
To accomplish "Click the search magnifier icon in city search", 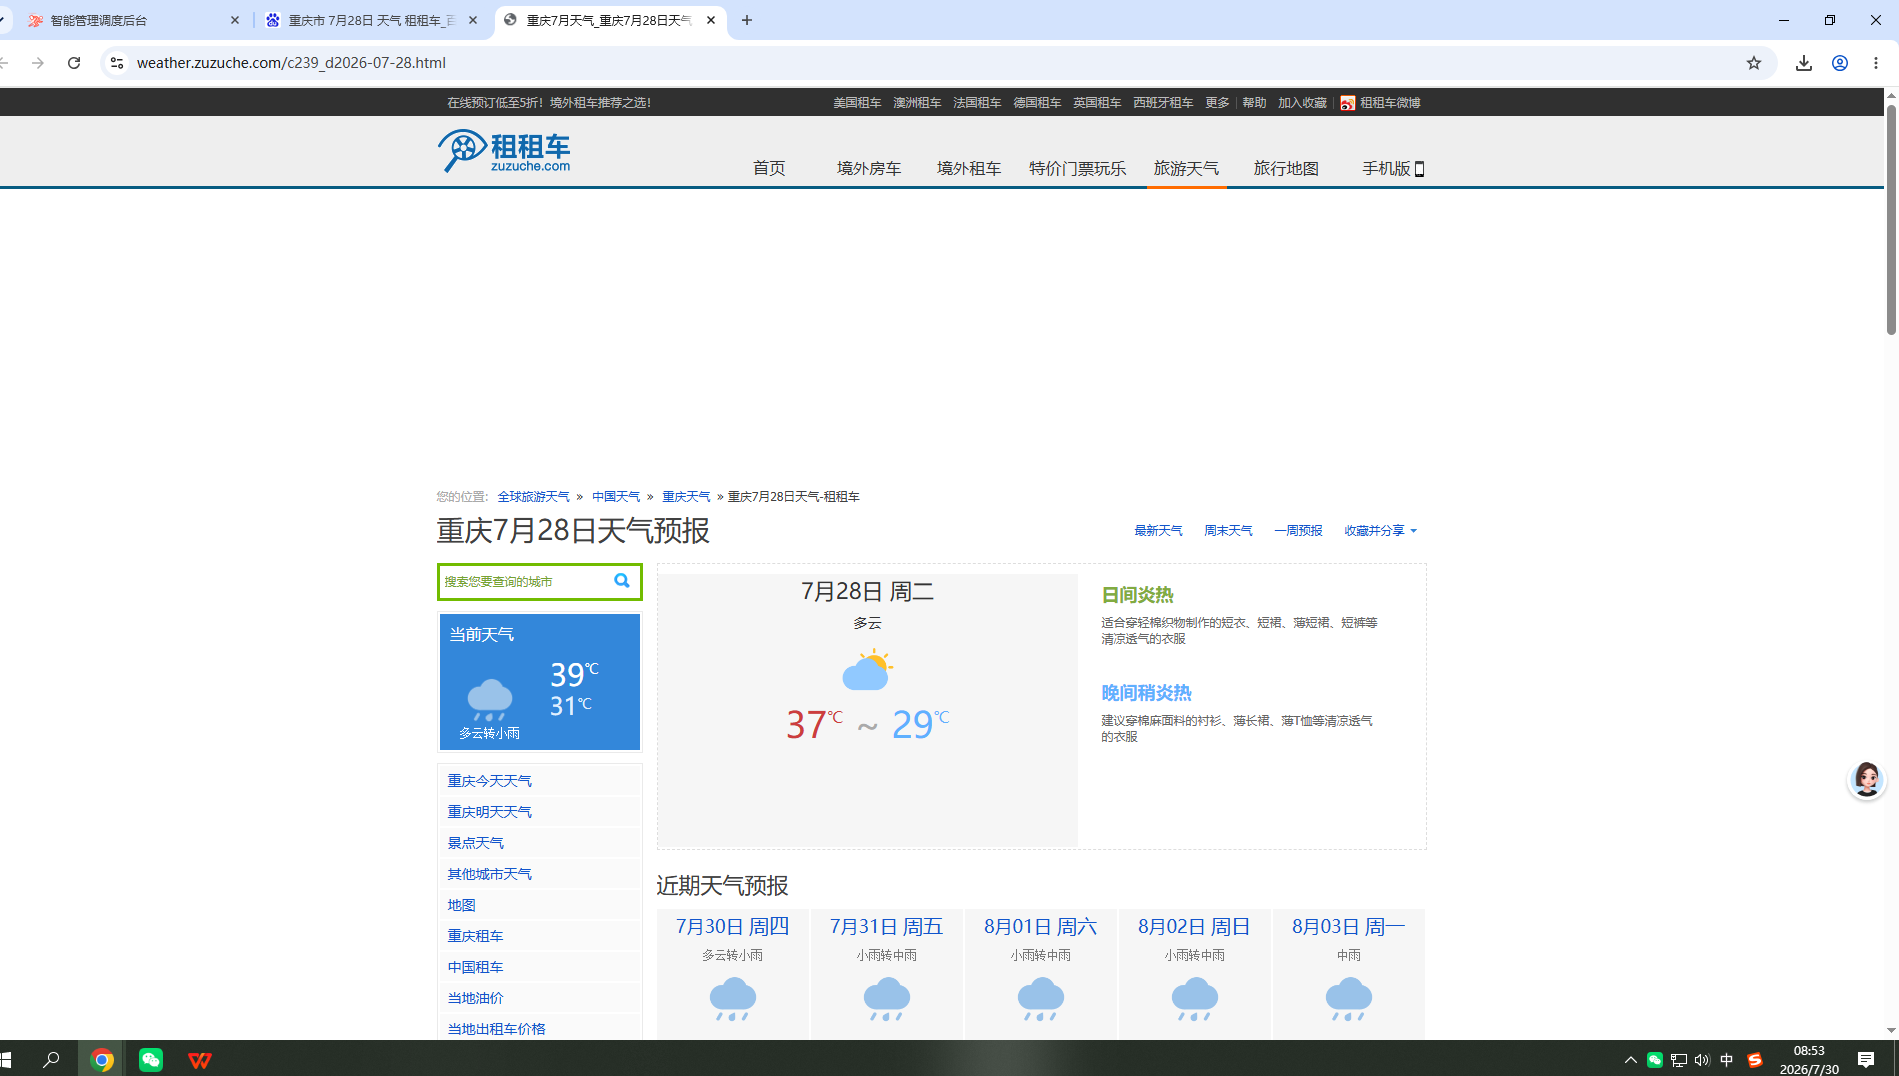I will tap(621, 581).
